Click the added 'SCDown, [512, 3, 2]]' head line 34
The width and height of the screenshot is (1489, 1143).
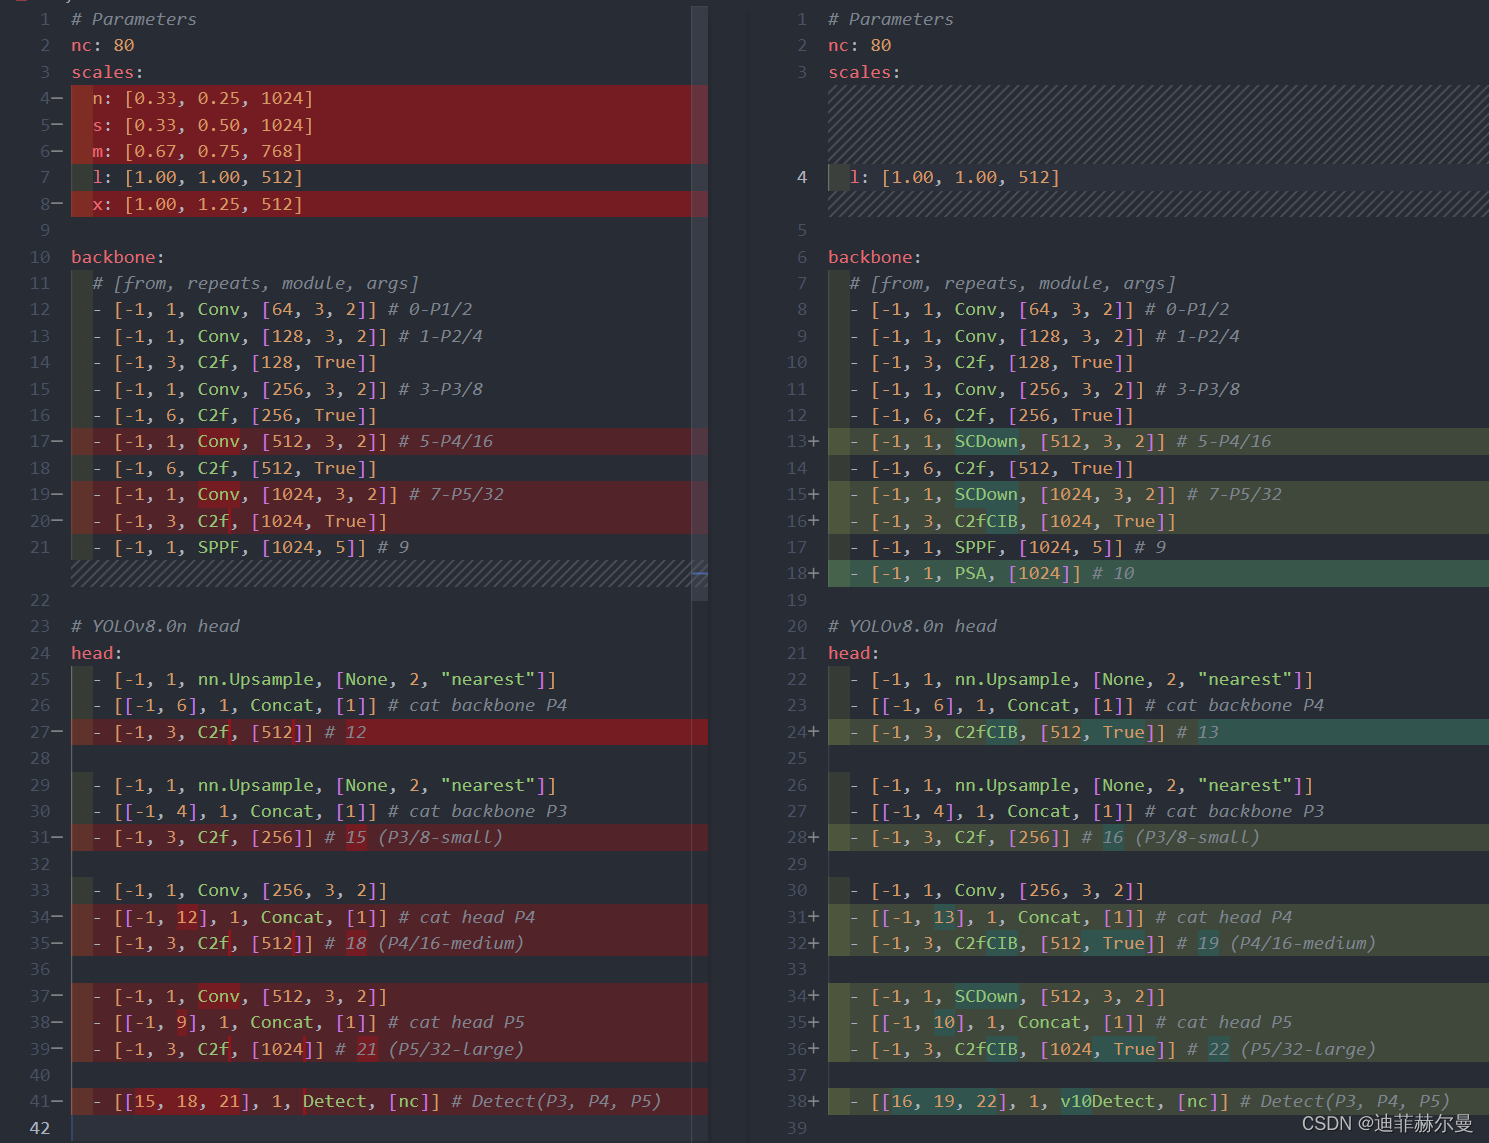[x=1158, y=996]
